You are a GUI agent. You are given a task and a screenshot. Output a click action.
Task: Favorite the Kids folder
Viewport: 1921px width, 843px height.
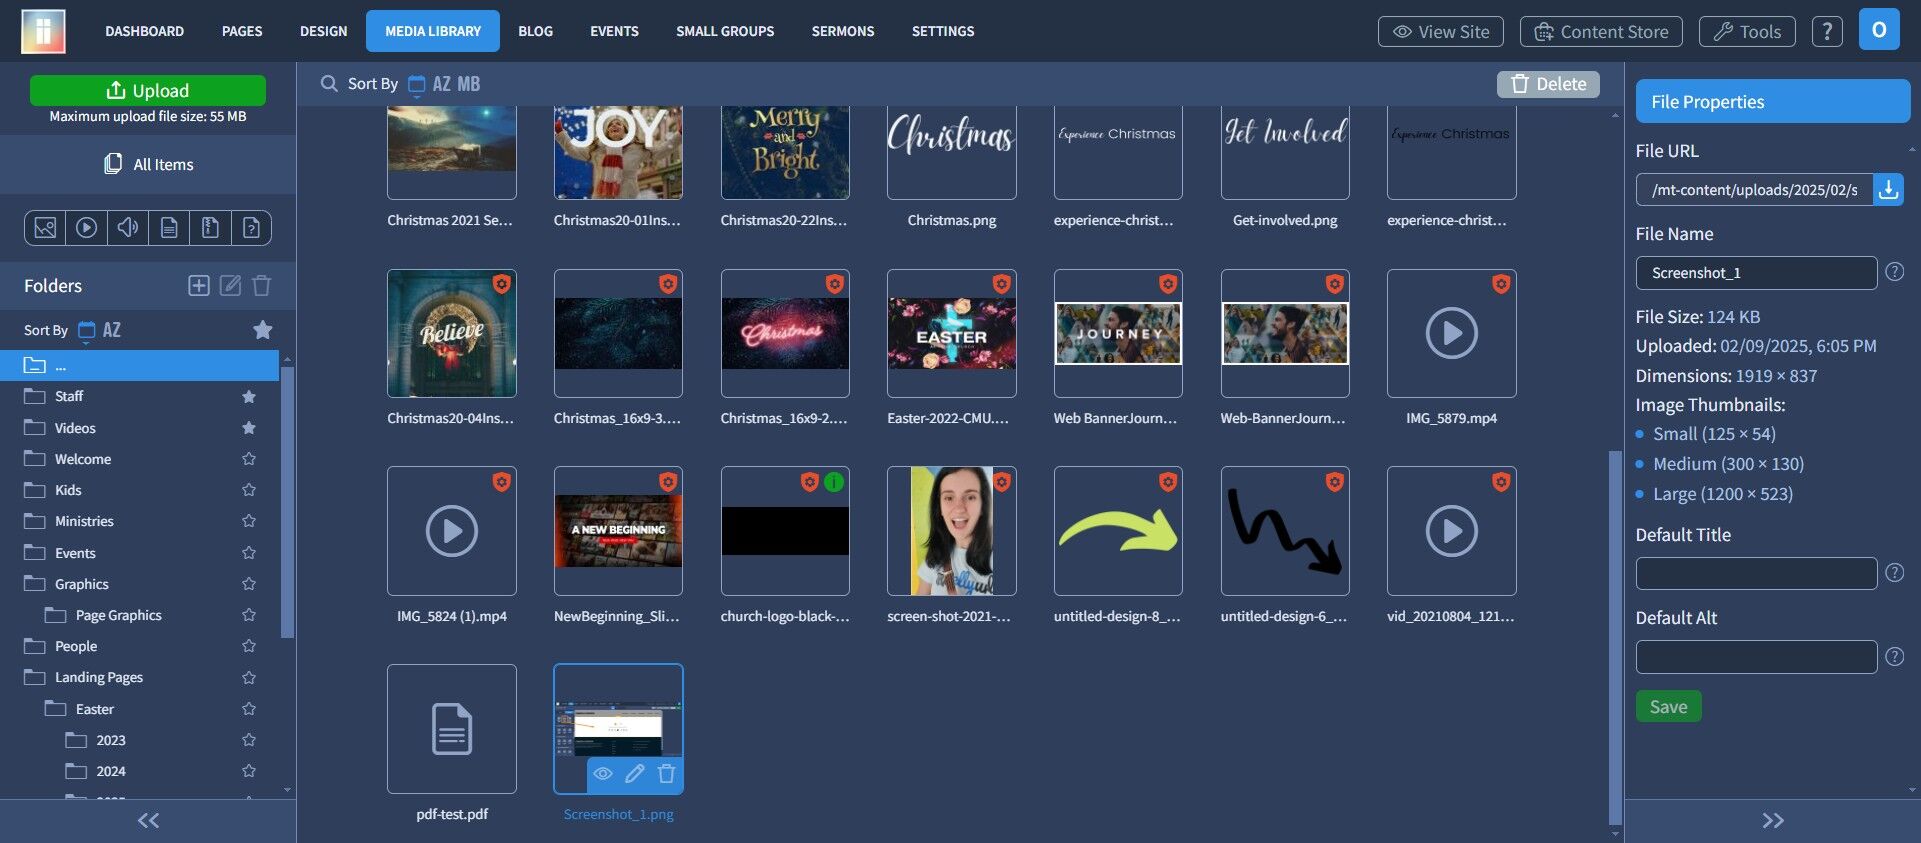click(x=249, y=490)
